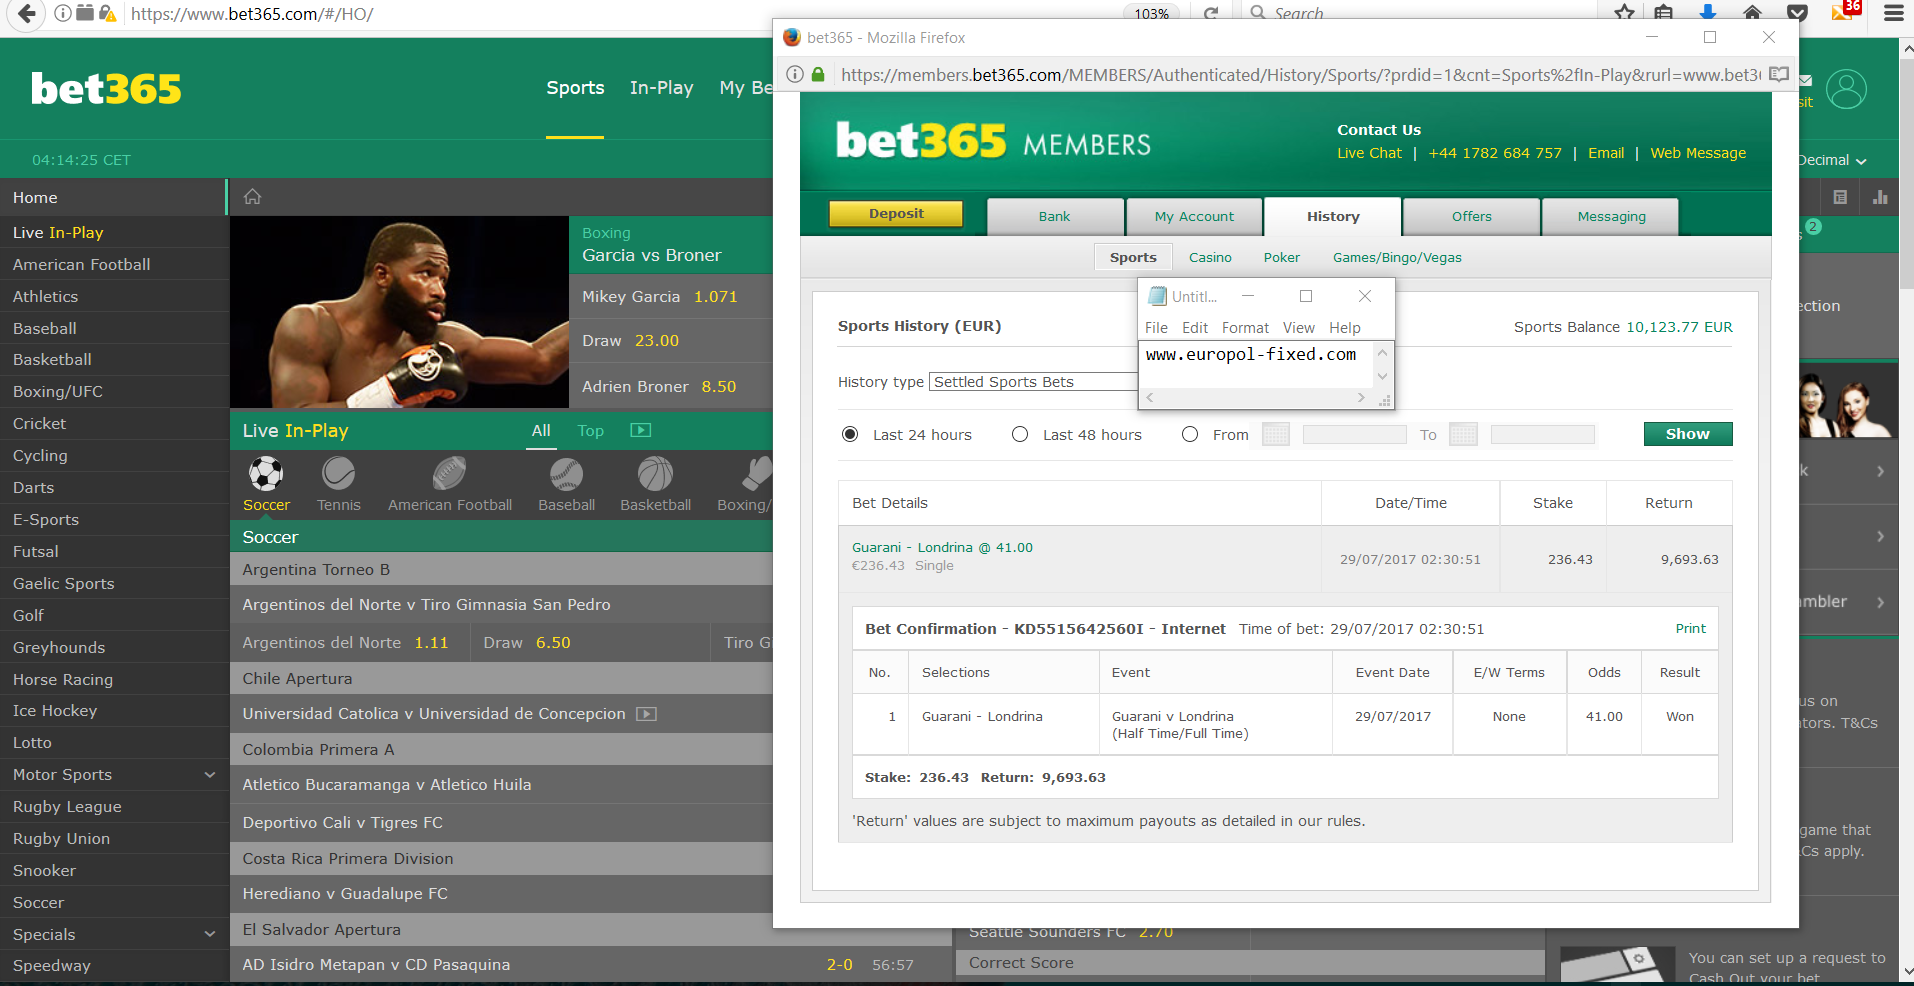
Task: Bookmark this page with the star icon
Action: tap(1624, 13)
